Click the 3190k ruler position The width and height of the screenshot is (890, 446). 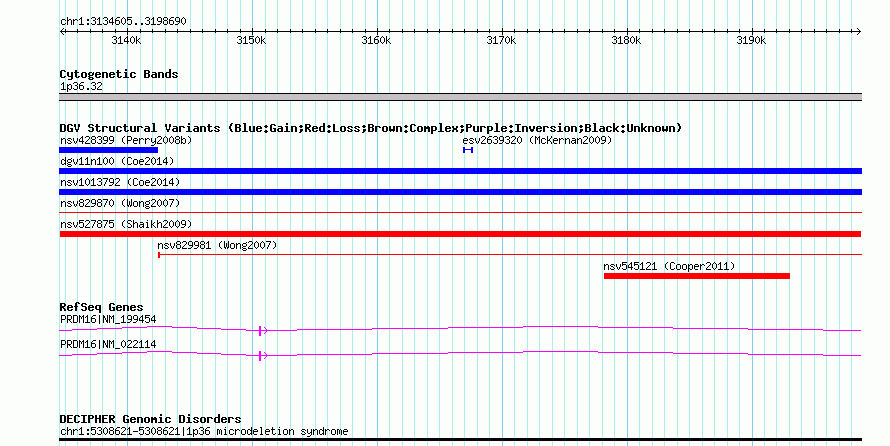pyautogui.click(x=752, y=40)
